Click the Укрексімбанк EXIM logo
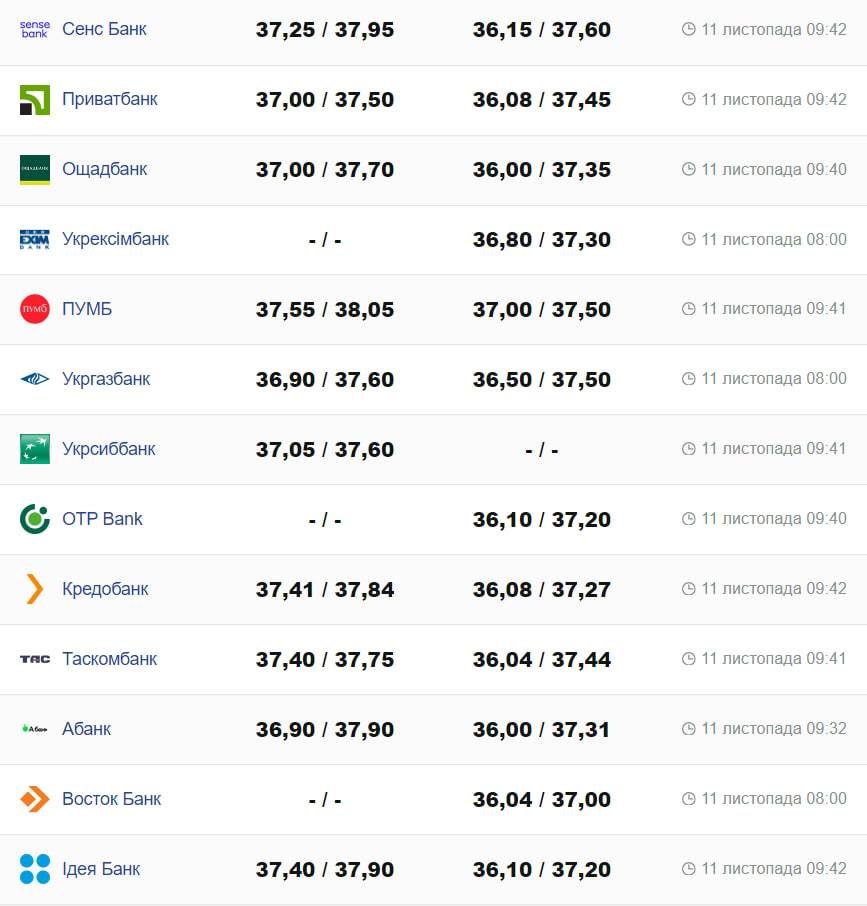This screenshot has width=867, height=906. [x=35, y=240]
